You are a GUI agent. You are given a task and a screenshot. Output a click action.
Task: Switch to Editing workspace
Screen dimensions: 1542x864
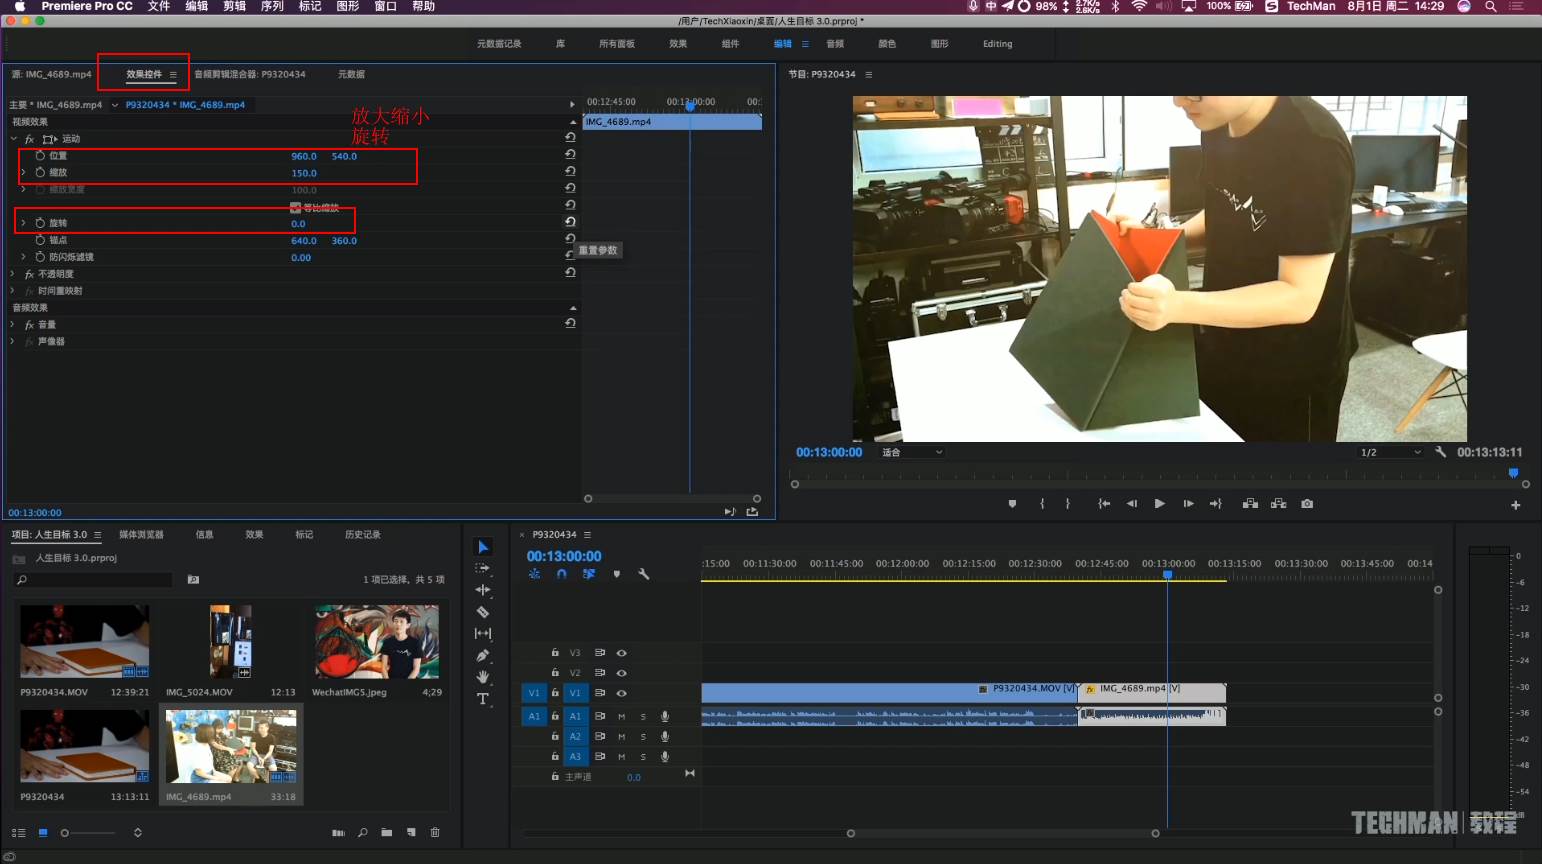click(x=997, y=44)
